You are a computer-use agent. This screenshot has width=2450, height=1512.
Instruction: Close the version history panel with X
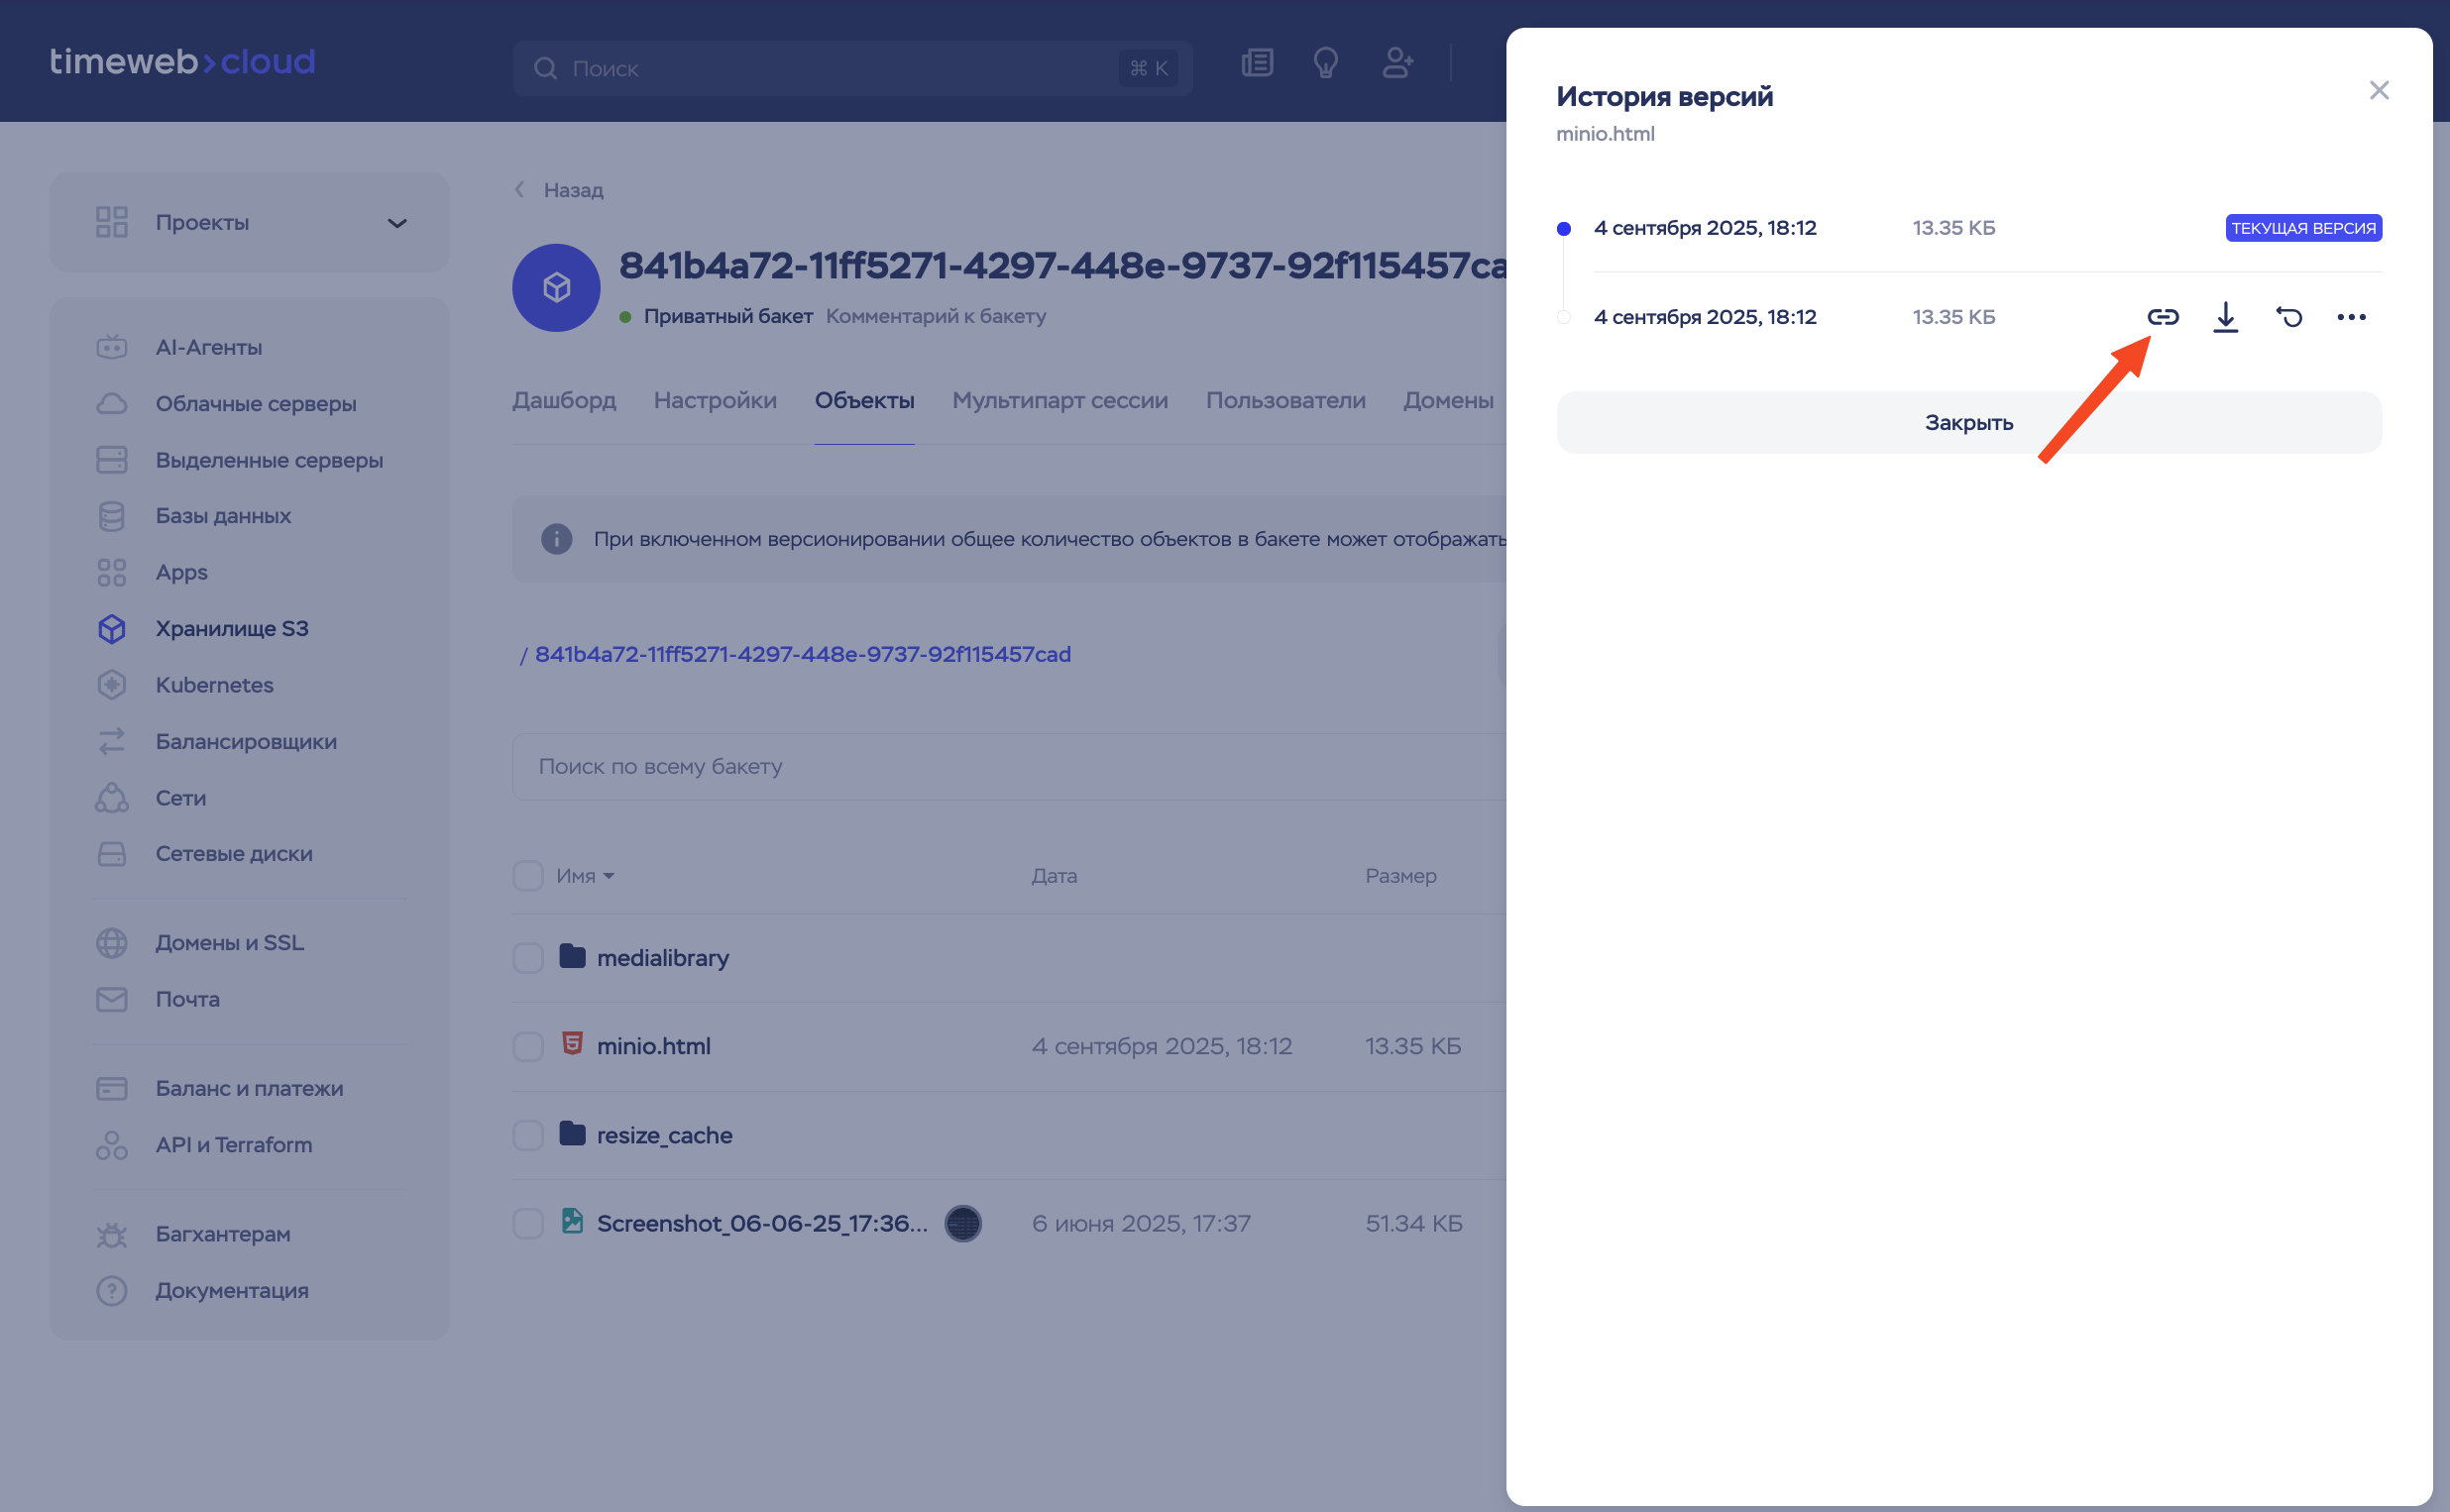(2379, 91)
